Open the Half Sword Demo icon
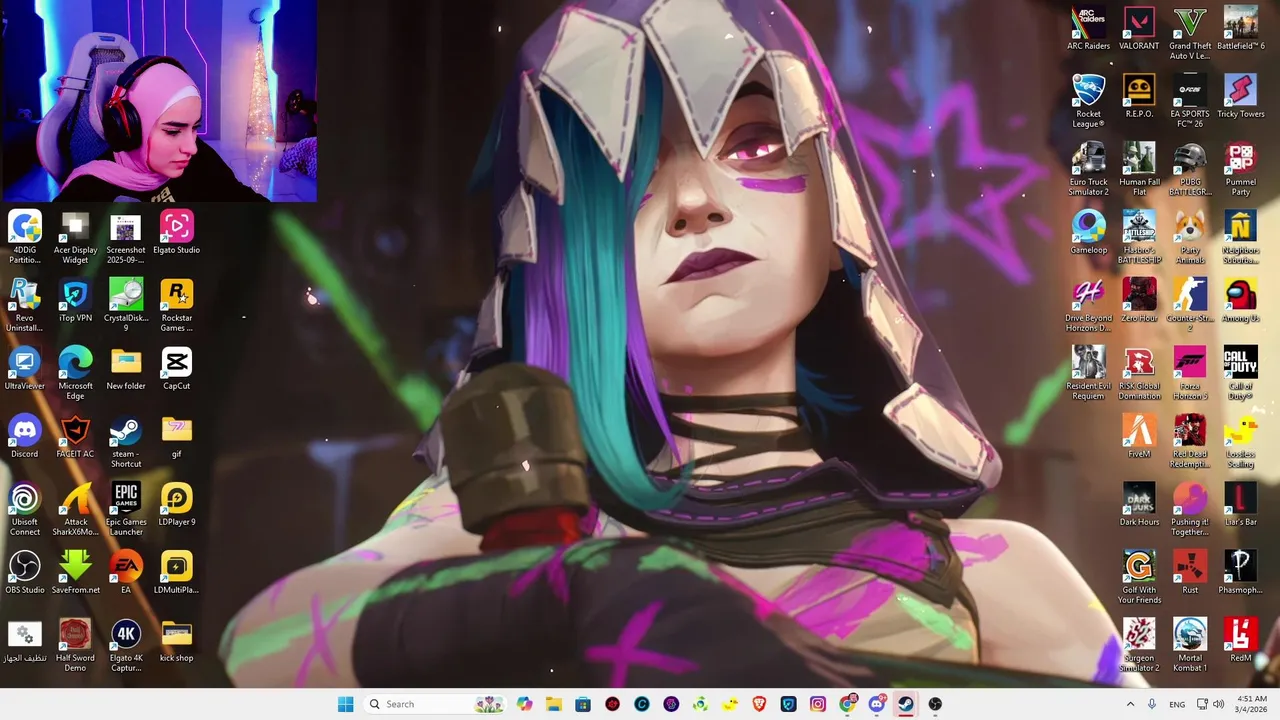1280x720 pixels. click(75, 645)
